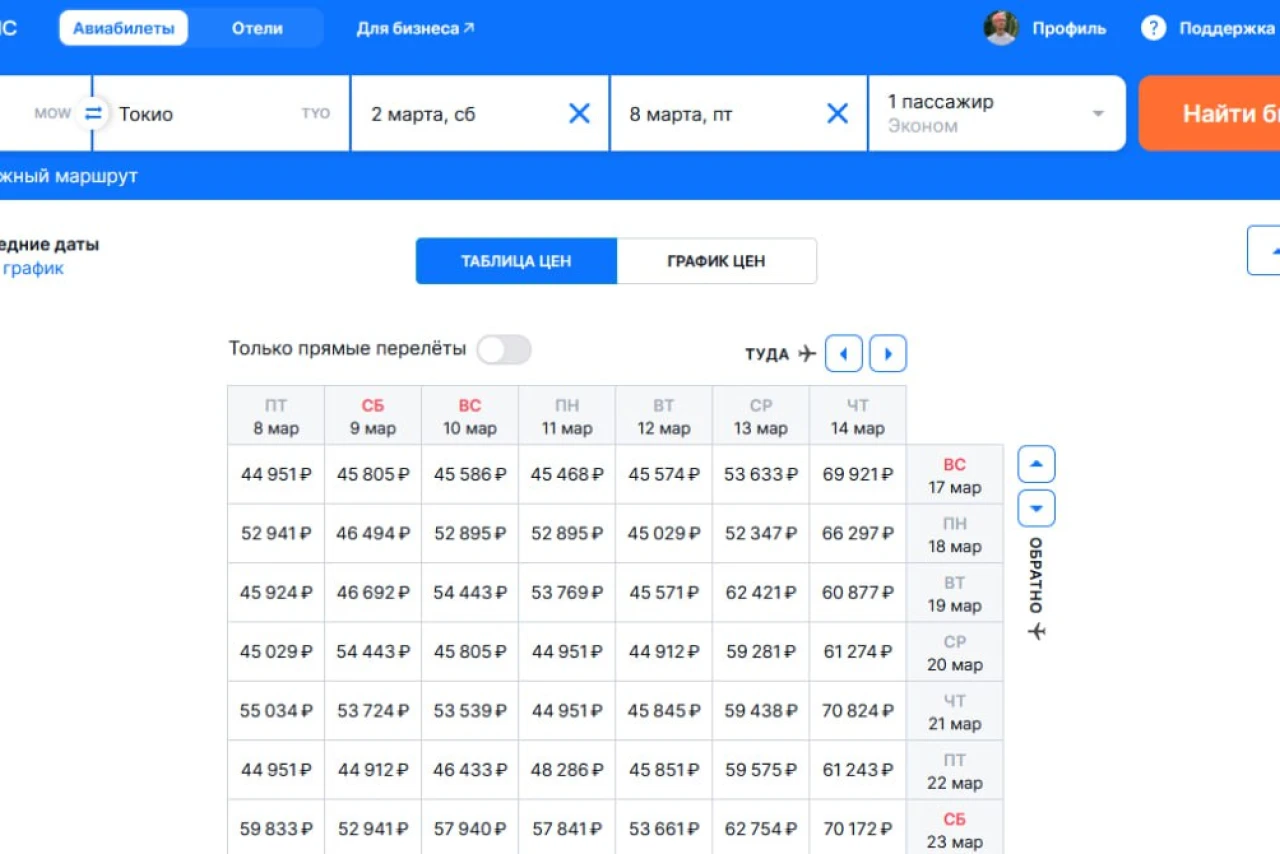
Task: Switch to Отели tab
Action: point(257,28)
